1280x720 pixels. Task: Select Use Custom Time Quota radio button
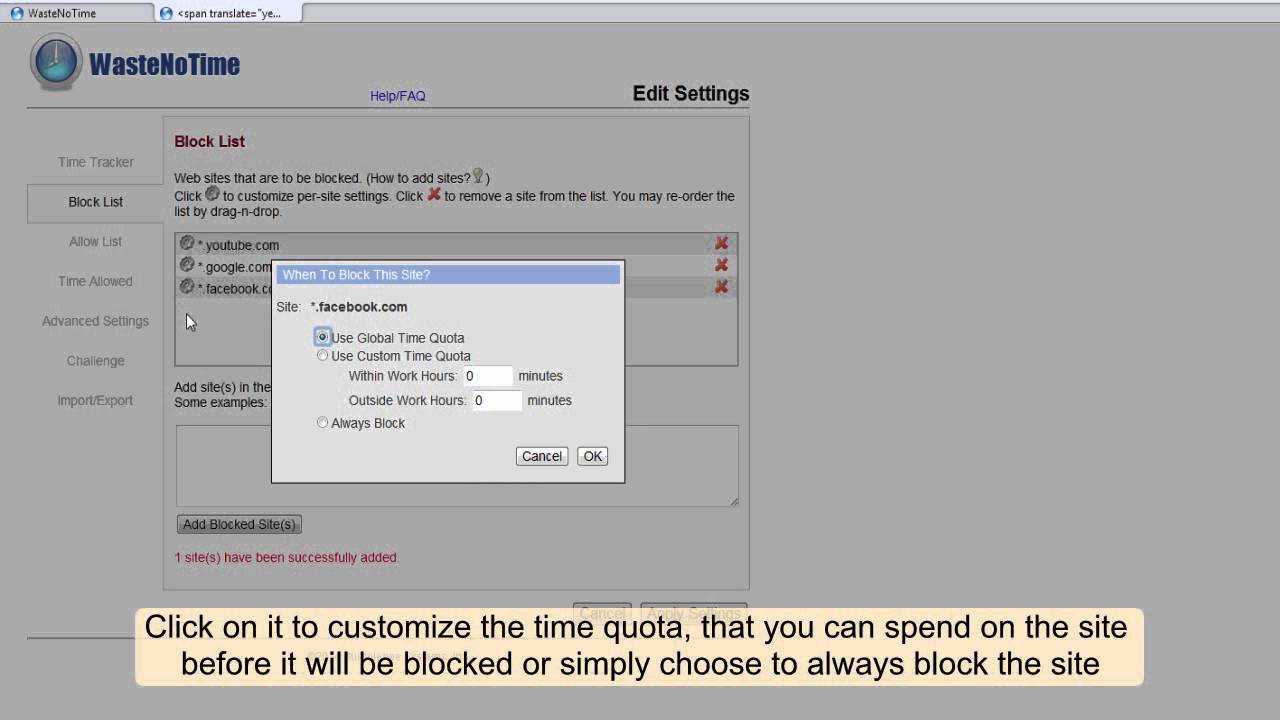[x=322, y=355]
